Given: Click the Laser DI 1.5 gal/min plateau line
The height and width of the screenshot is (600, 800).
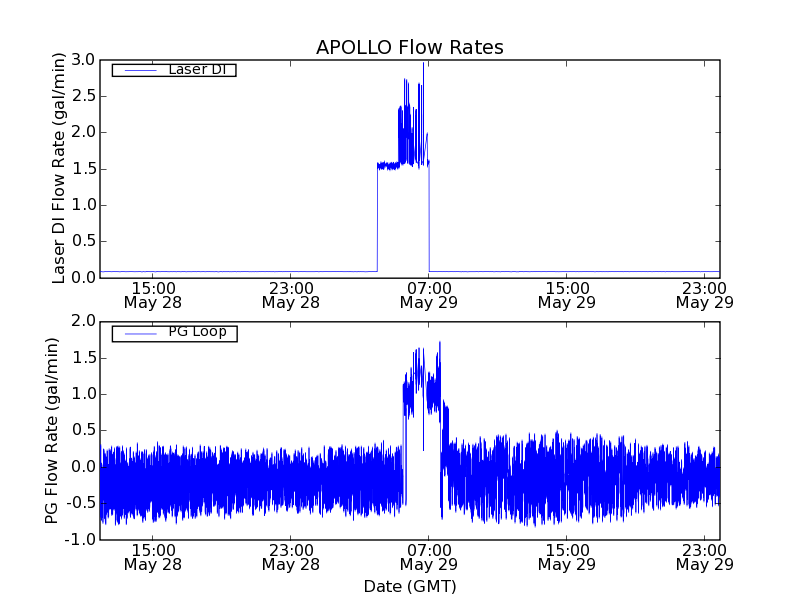Looking at the screenshot, I should click(x=388, y=165).
